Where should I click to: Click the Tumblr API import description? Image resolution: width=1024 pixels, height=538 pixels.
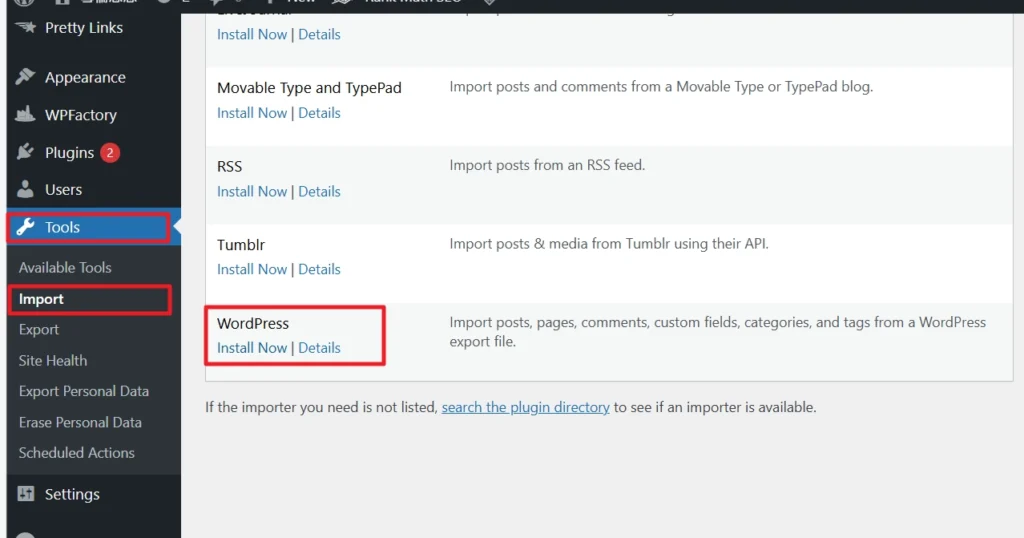click(x=609, y=244)
